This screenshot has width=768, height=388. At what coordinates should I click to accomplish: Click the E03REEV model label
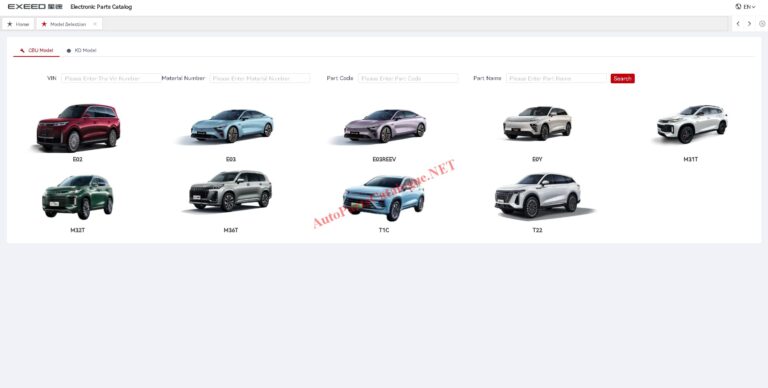pyautogui.click(x=384, y=159)
